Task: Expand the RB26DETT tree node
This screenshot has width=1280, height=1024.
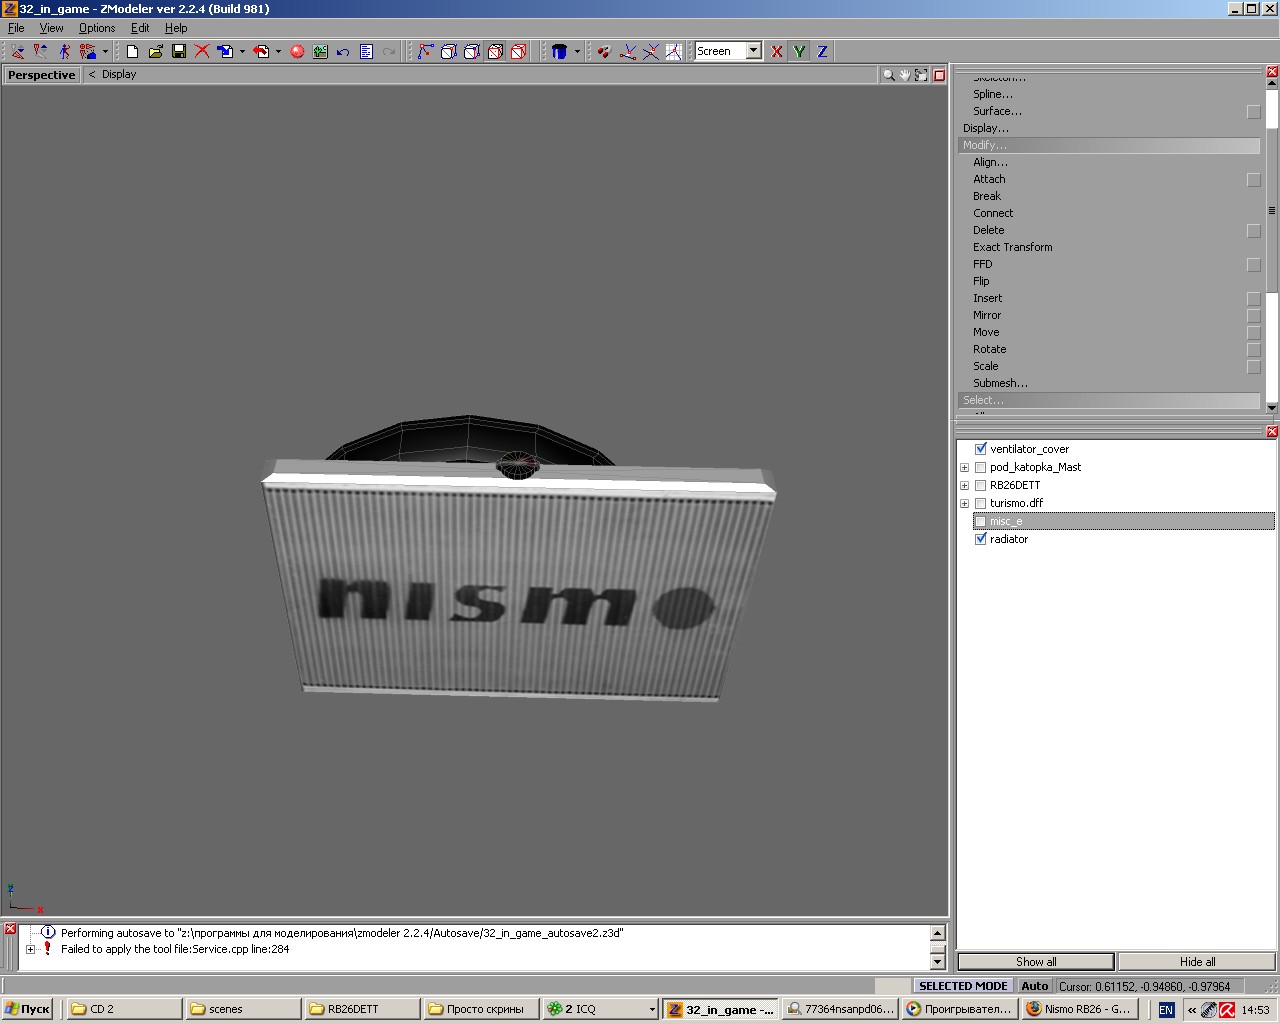Action: point(964,485)
